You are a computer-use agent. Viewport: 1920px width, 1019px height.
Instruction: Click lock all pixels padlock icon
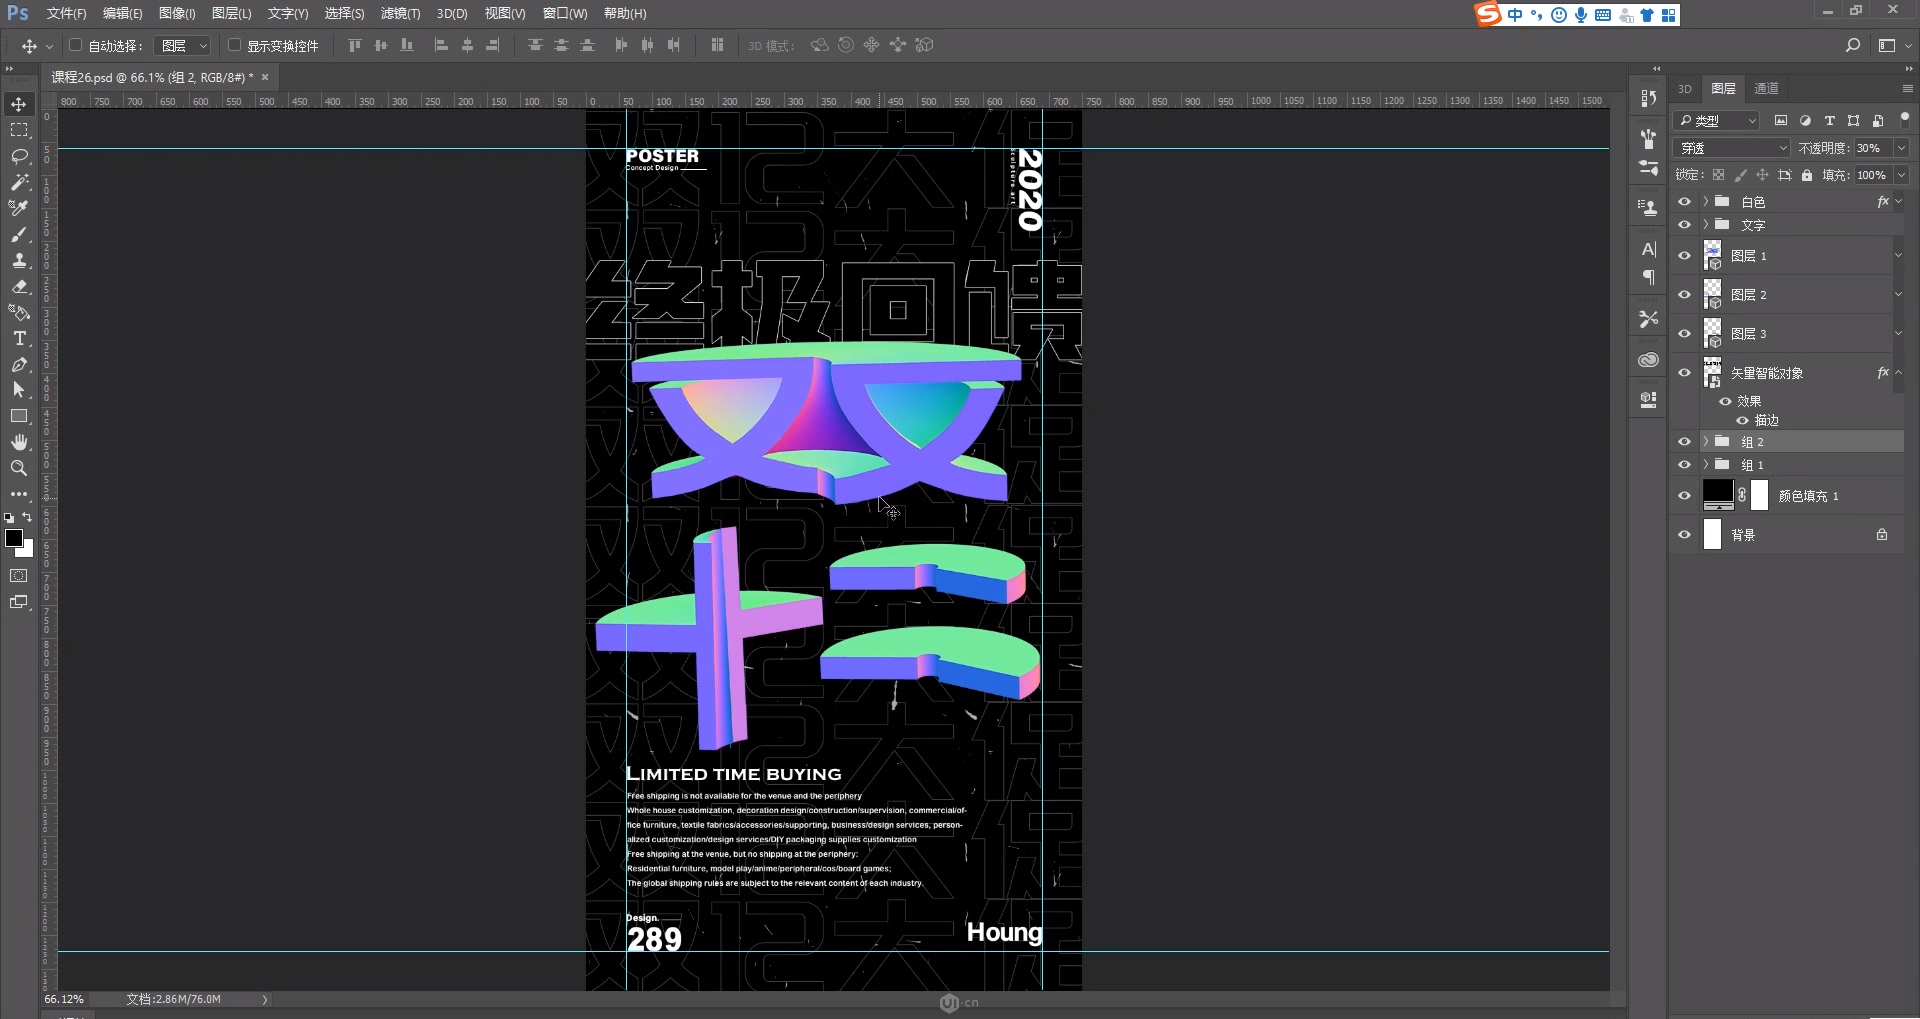[x=1806, y=175]
